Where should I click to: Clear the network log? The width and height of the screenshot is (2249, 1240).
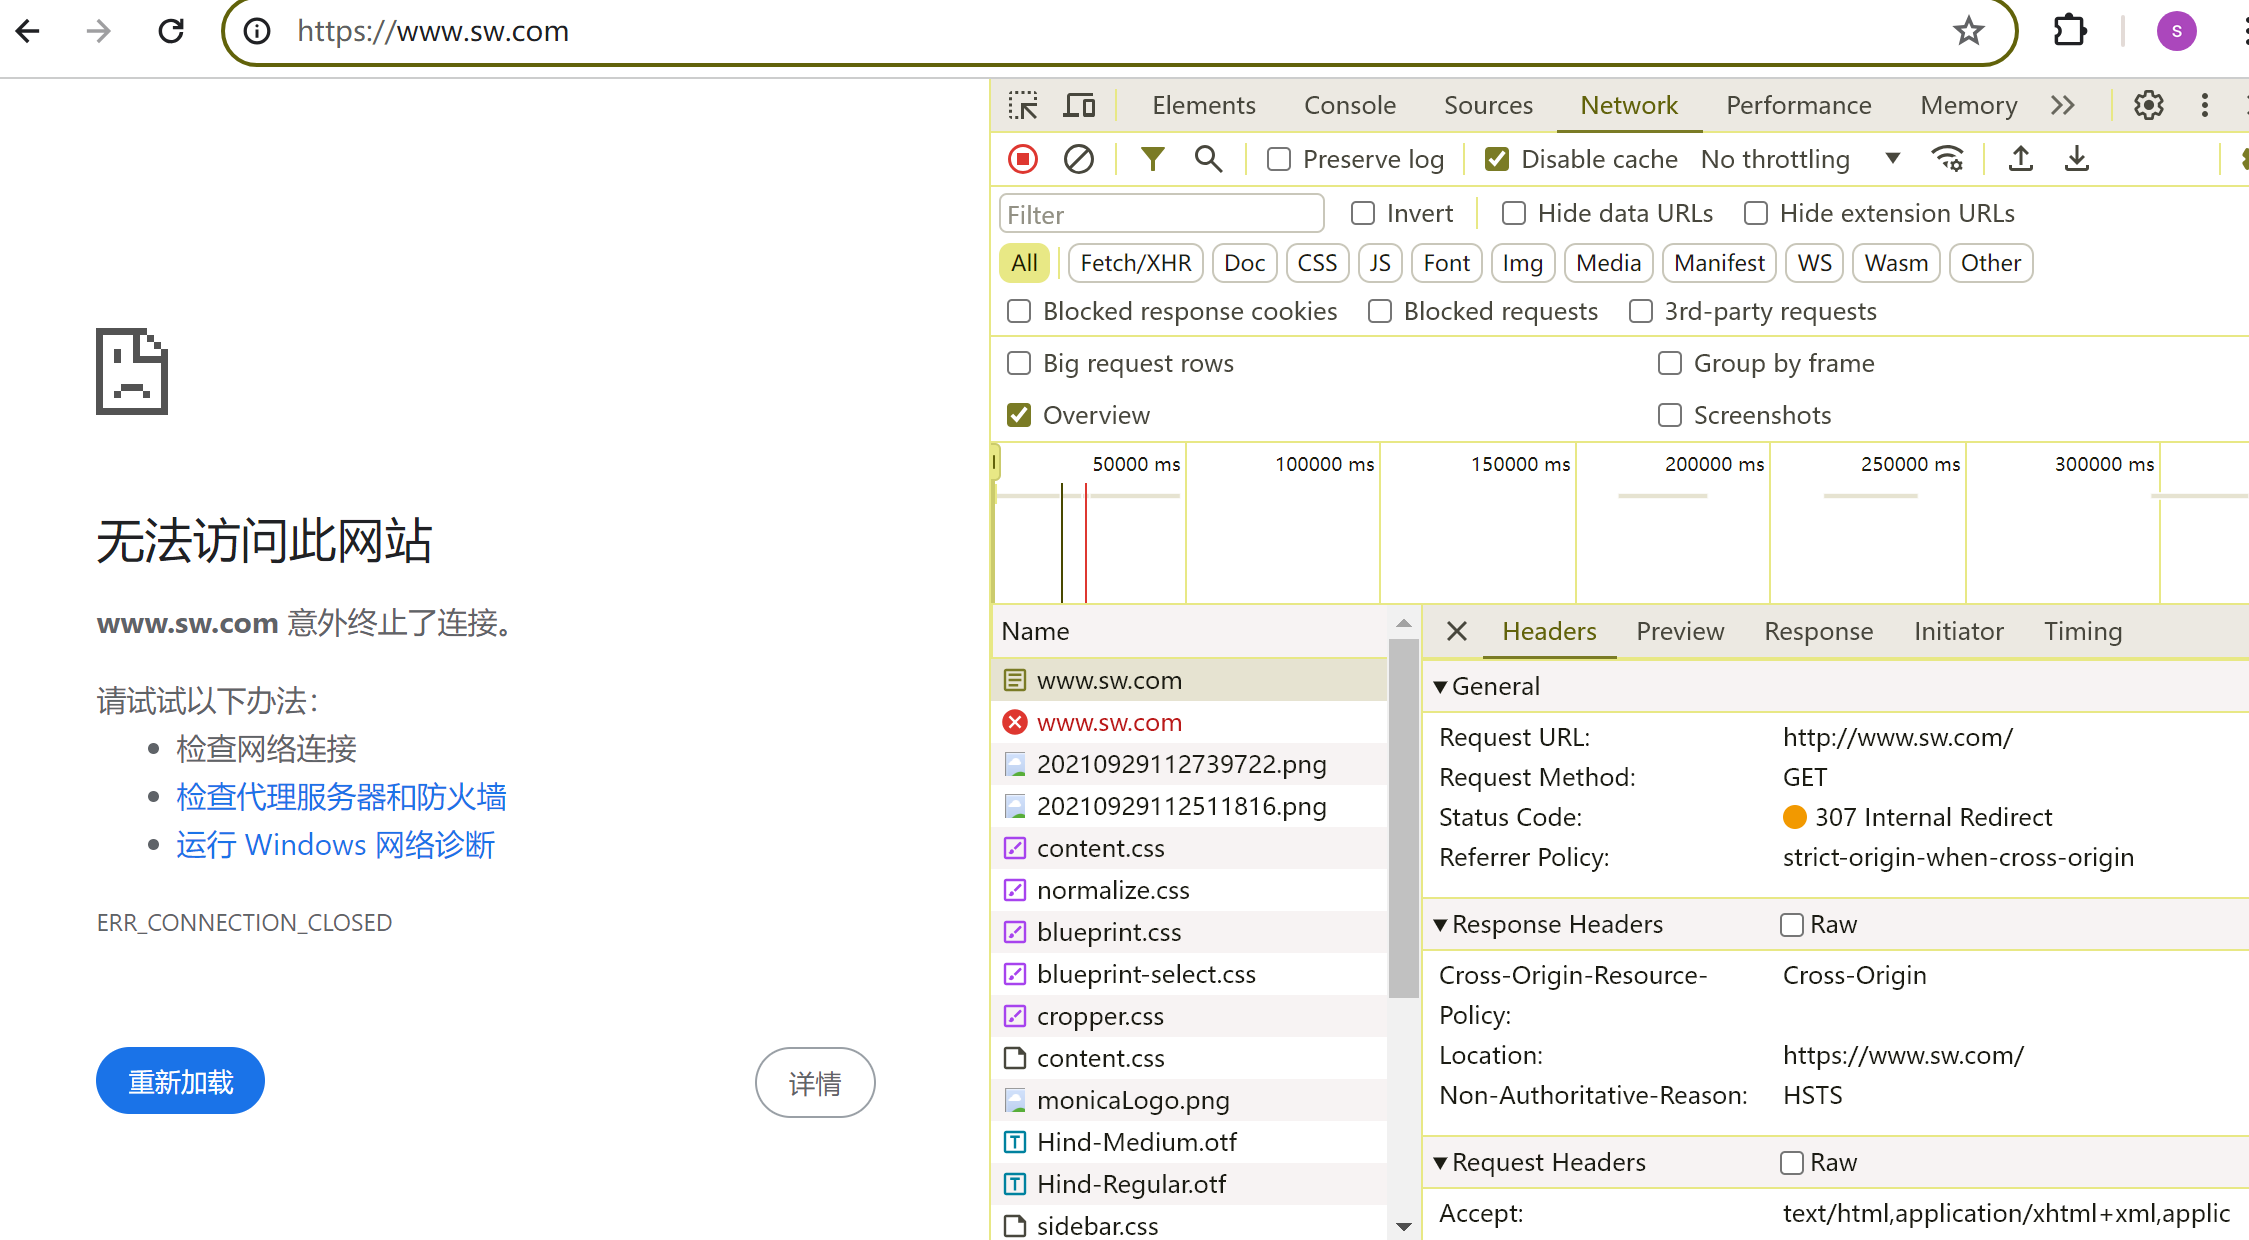(x=1078, y=159)
